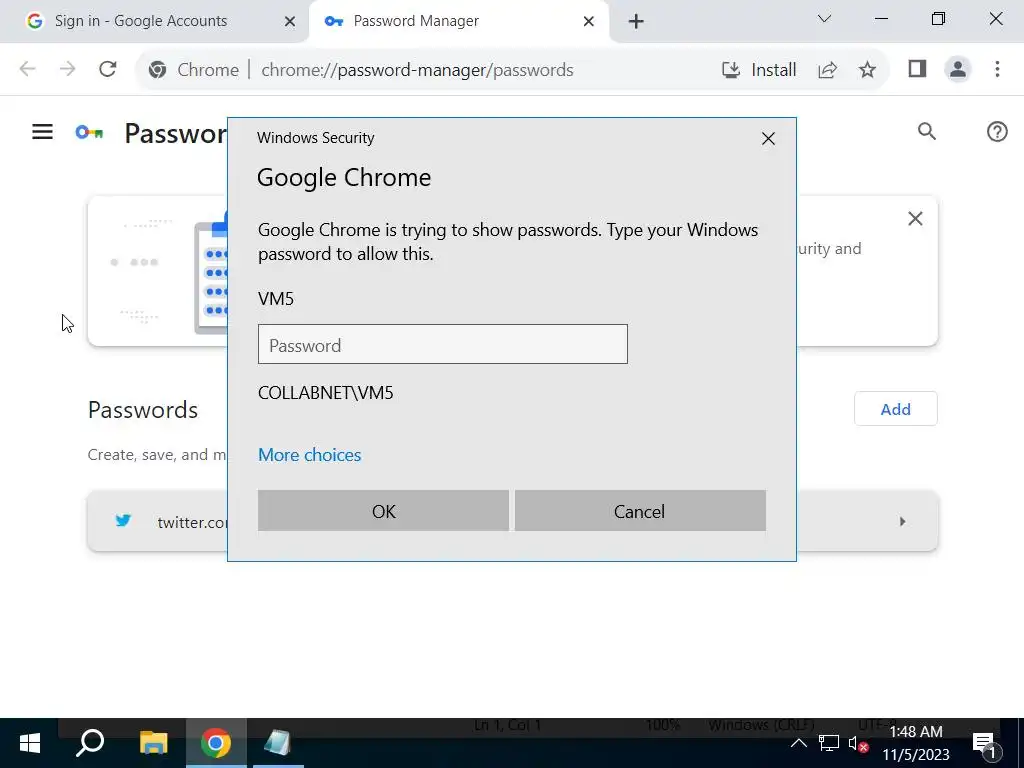The width and height of the screenshot is (1024, 768).
Task: Open File Explorer from the taskbar
Action: tap(153, 743)
